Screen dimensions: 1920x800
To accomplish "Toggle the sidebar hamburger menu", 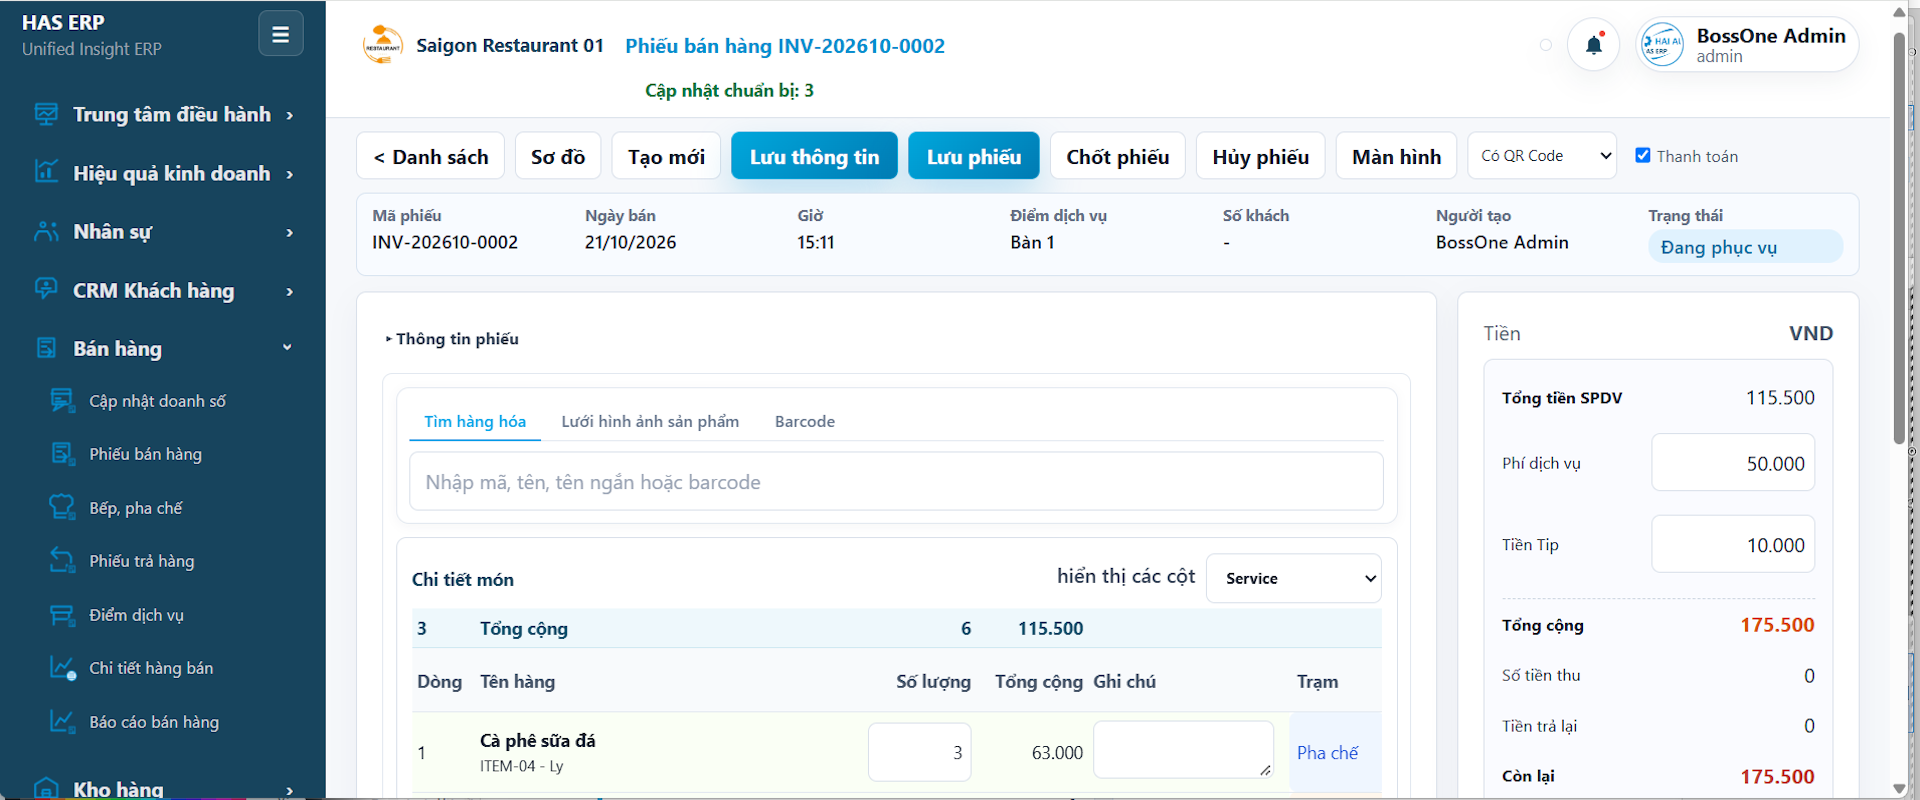I will pos(281,34).
